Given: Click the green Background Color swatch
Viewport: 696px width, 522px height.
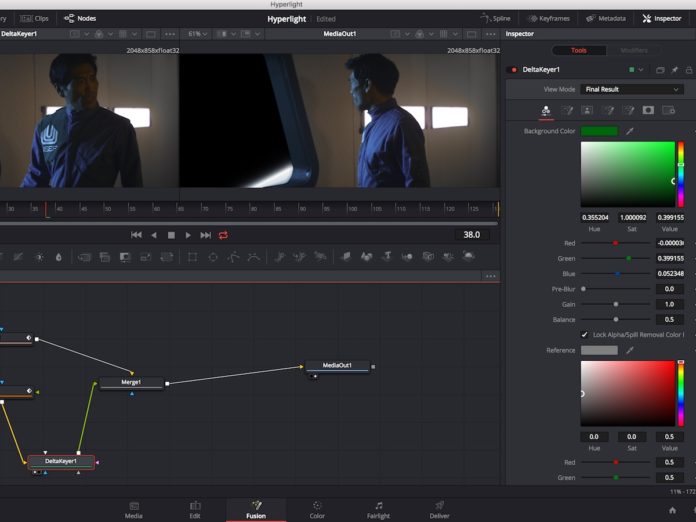Looking at the screenshot, I should (599, 131).
